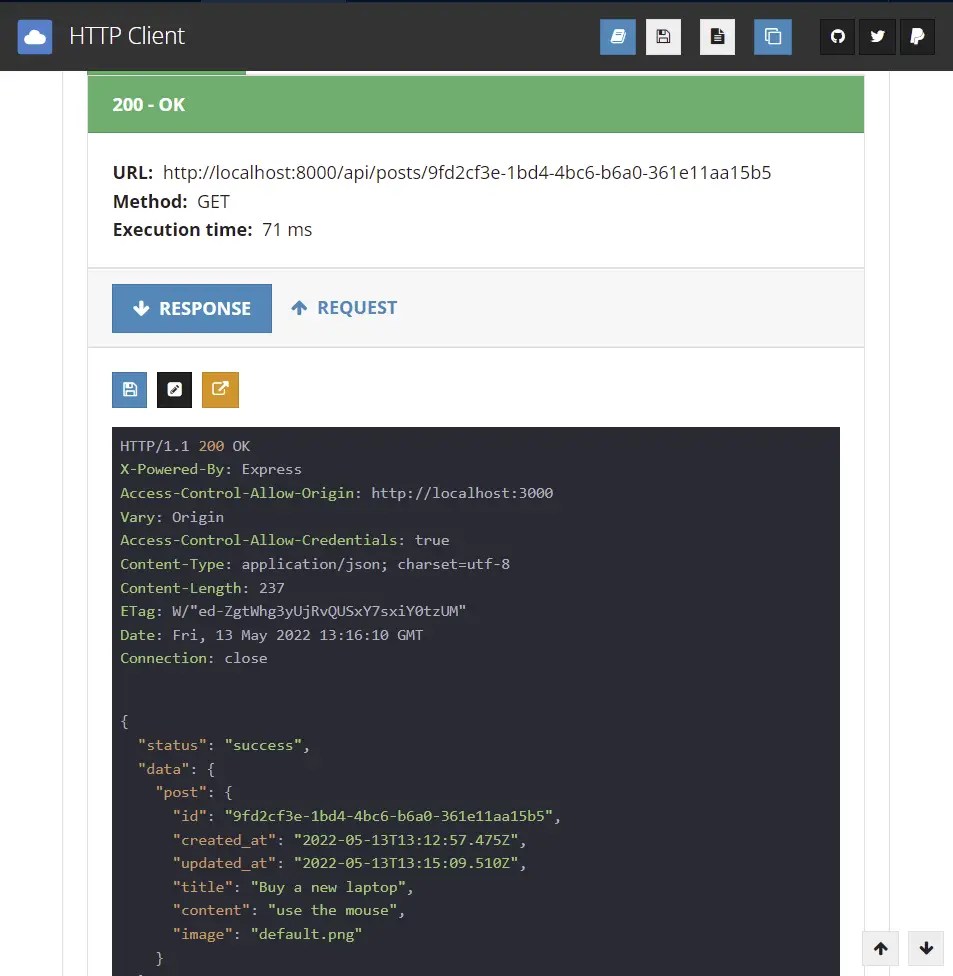
Task: Click the PayPal donation icon
Action: (x=917, y=36)
